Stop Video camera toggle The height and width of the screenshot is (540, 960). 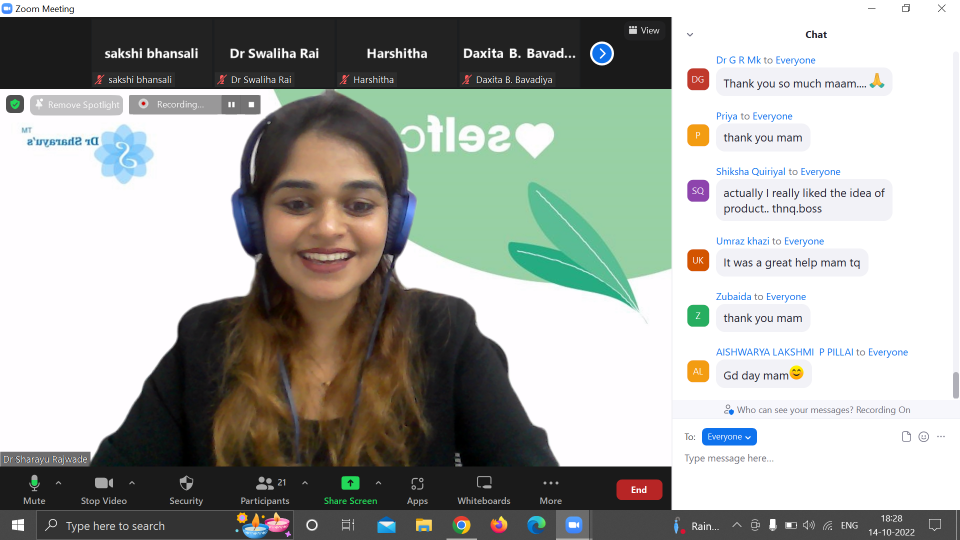103,484
